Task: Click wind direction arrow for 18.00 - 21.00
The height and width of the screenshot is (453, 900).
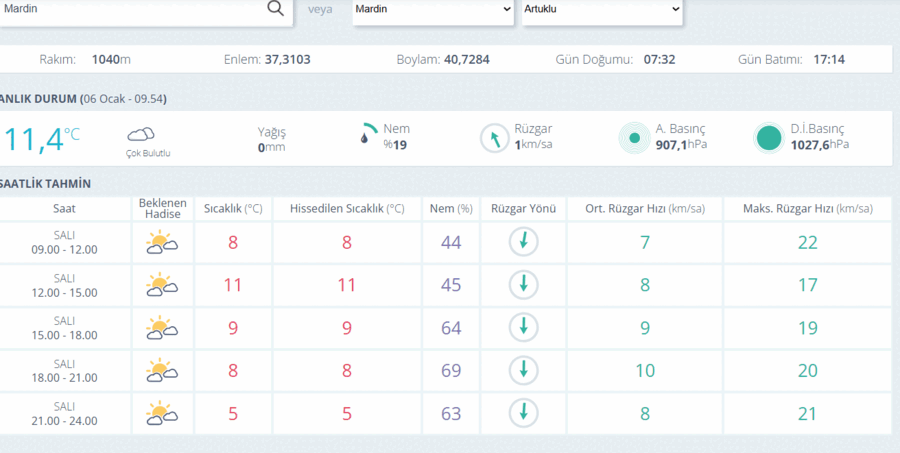Action: [x=523, y=370]
